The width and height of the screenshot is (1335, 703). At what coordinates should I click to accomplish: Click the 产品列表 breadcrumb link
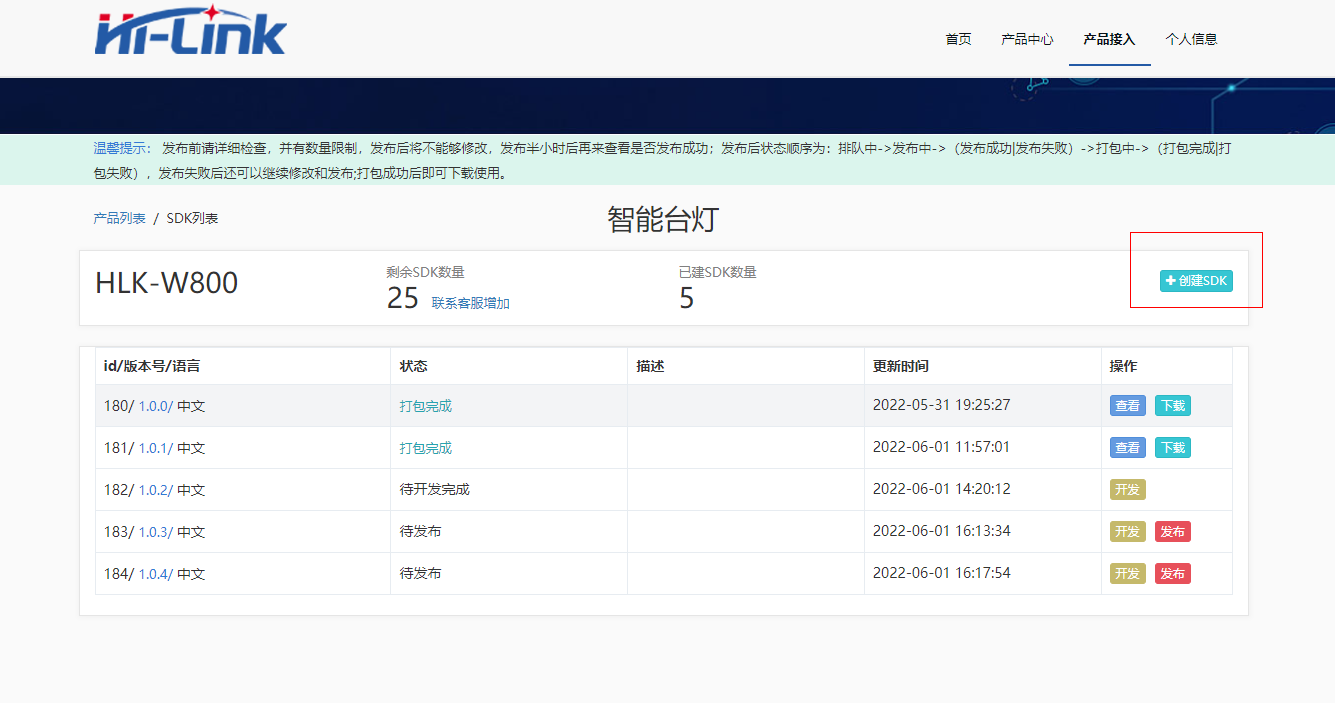(119, 218)
